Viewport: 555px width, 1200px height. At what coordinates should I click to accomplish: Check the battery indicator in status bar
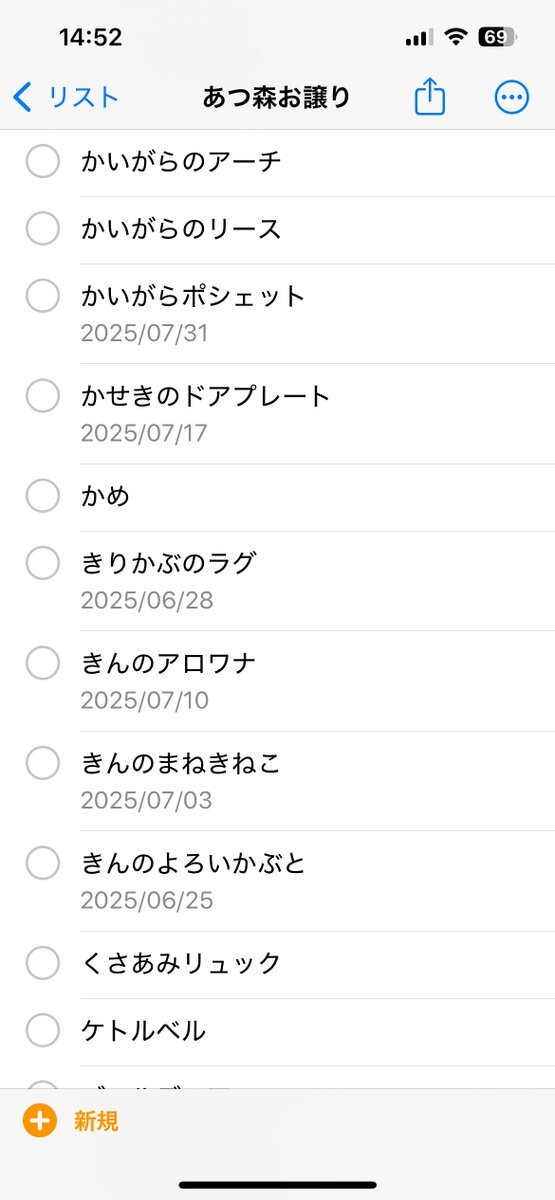click(x=497, y=38)
